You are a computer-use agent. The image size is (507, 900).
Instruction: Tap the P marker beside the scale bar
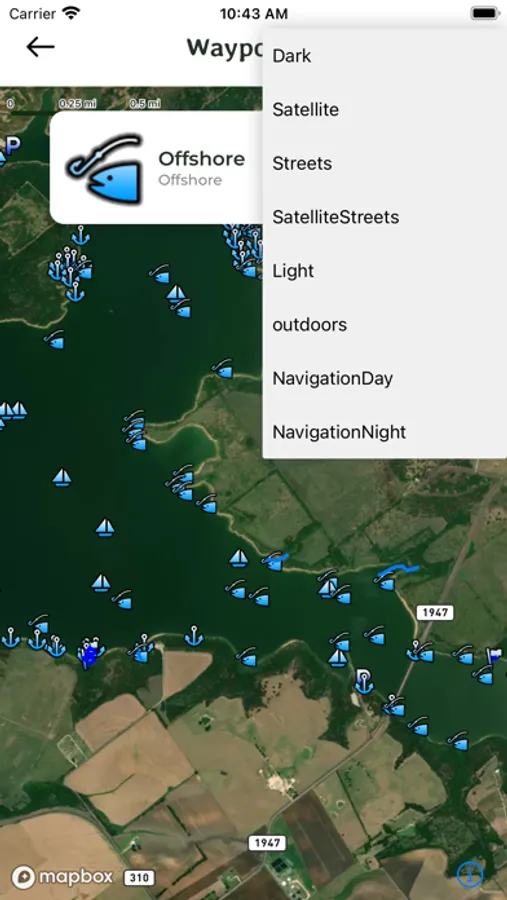13,145
